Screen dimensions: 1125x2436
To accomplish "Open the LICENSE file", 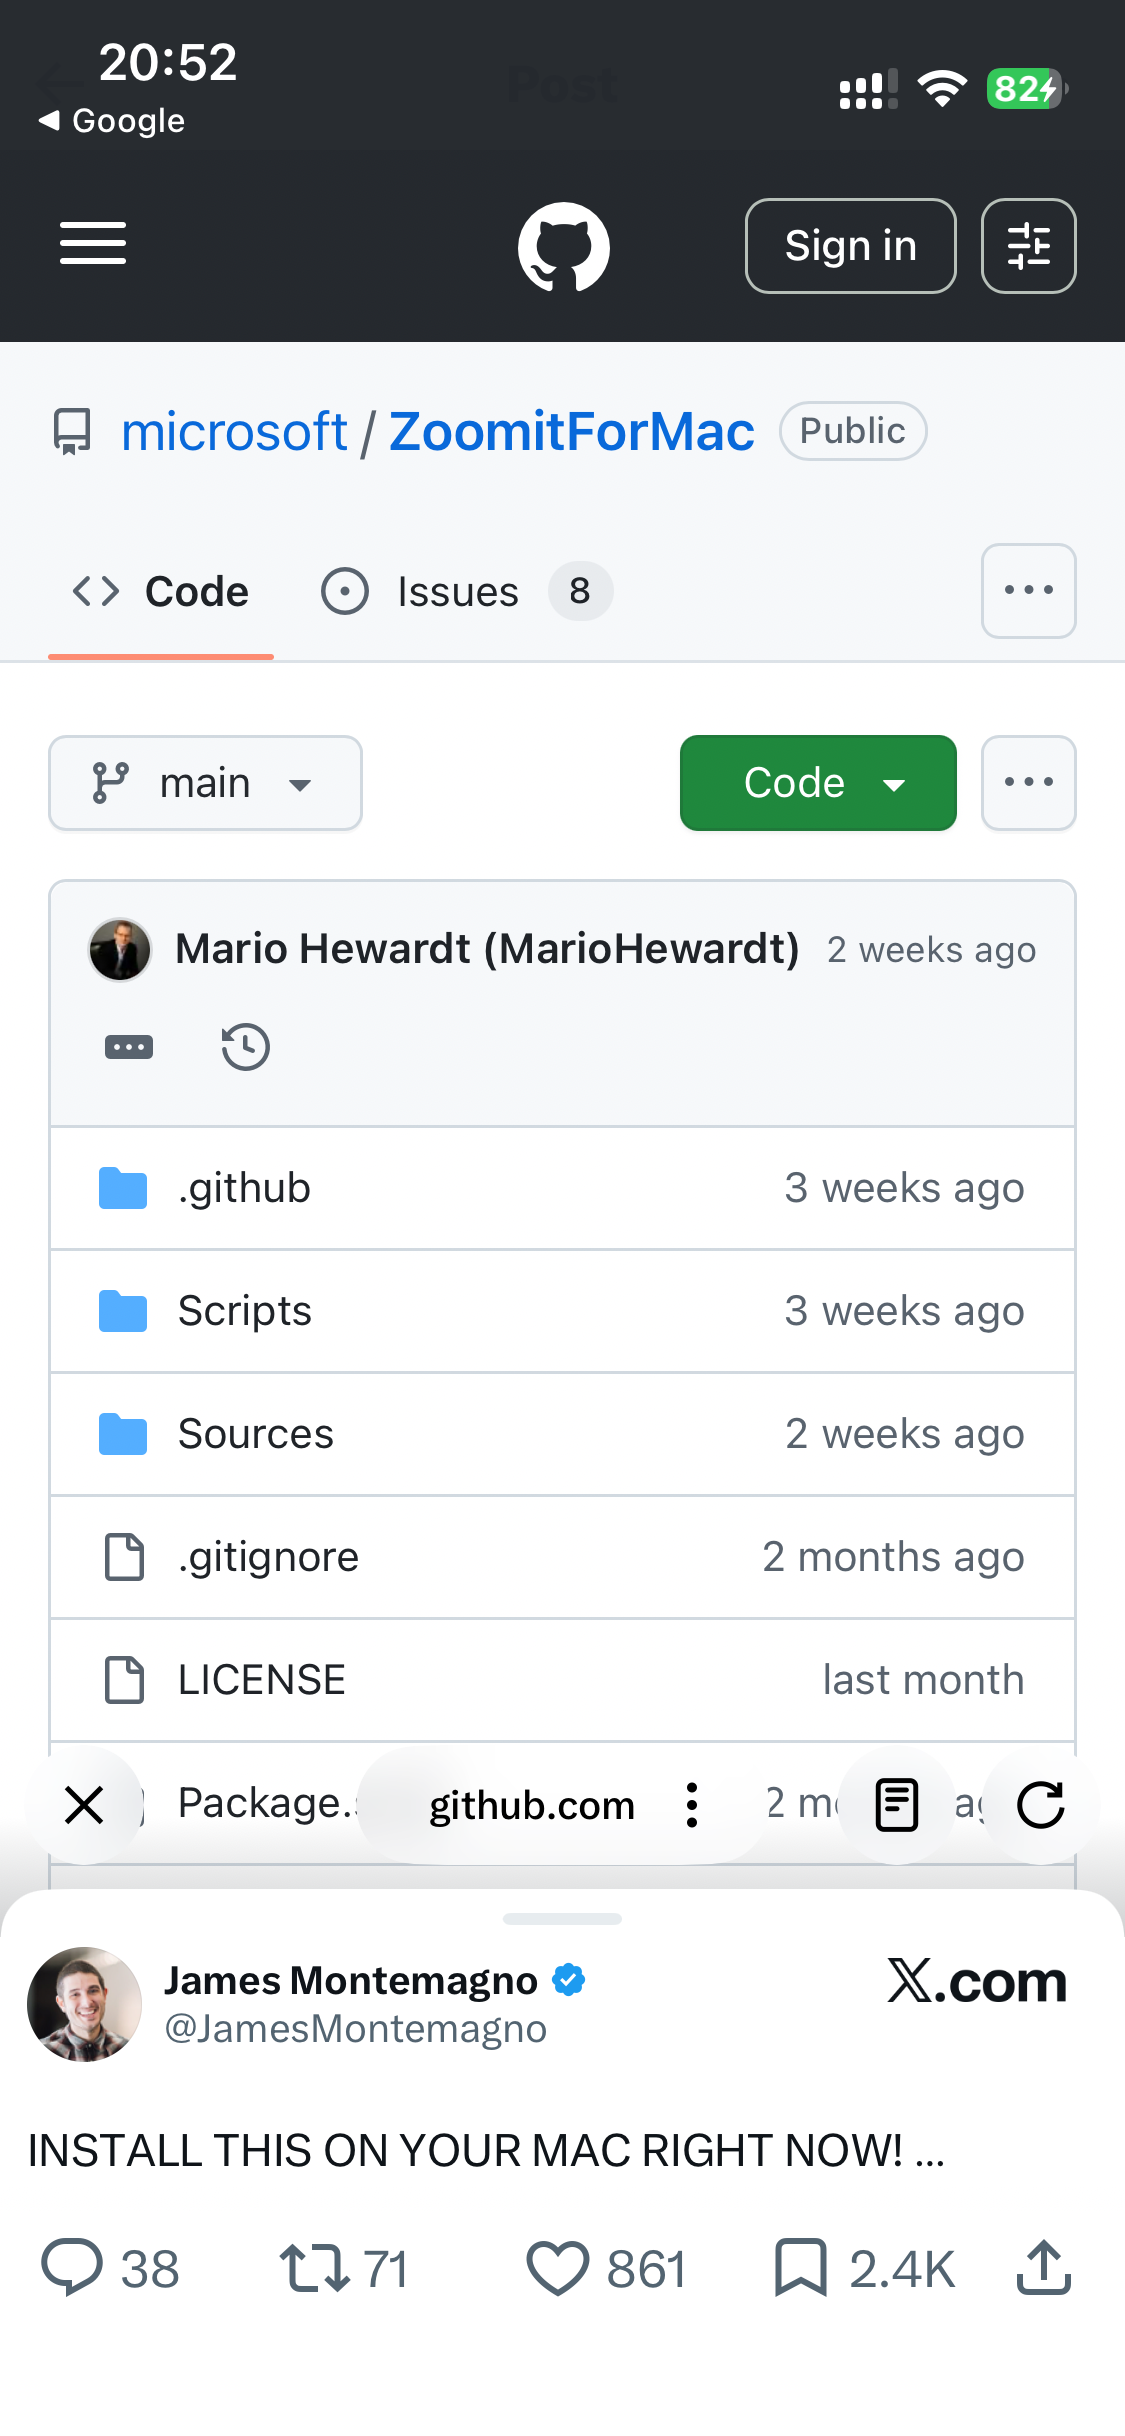I will click(262, 1680).
